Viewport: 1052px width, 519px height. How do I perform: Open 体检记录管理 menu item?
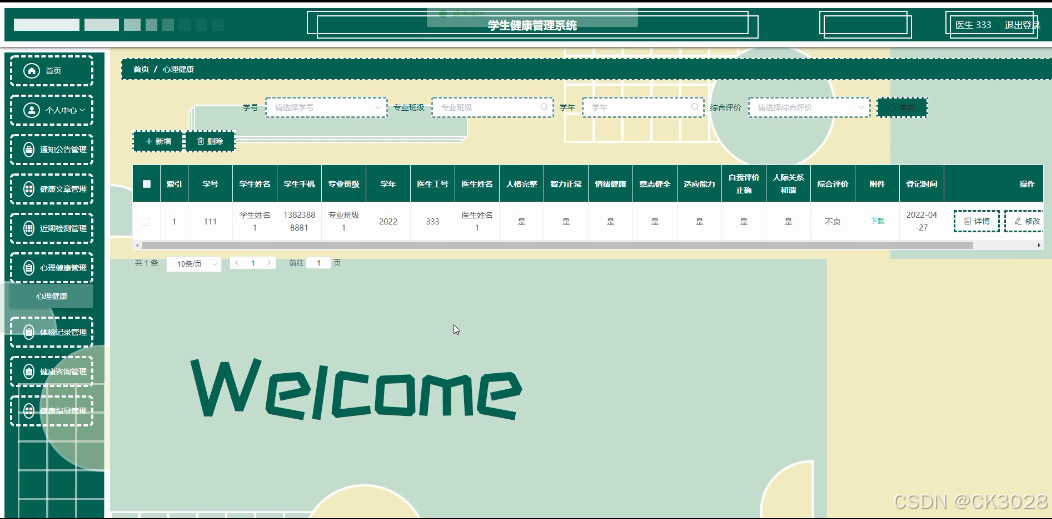click(x=52, y=332)
